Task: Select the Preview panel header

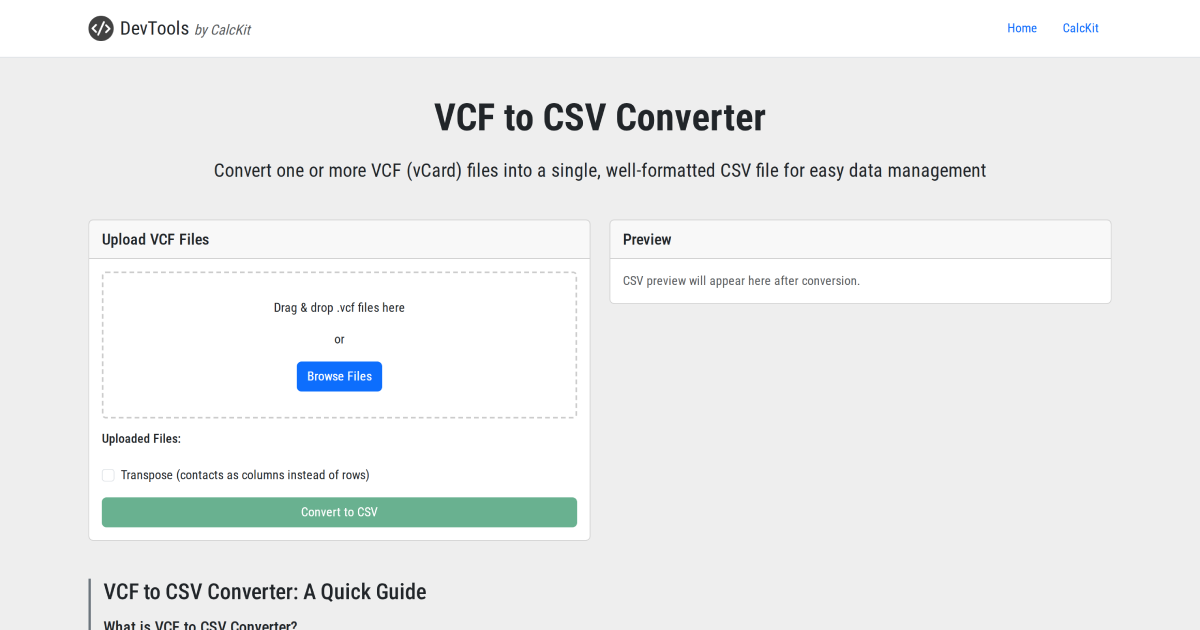Action: (x=646, y=239)
